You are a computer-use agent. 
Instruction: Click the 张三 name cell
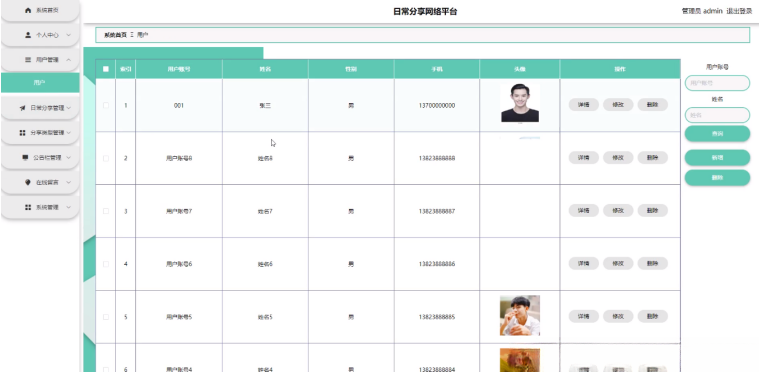[x=265, y=105]
